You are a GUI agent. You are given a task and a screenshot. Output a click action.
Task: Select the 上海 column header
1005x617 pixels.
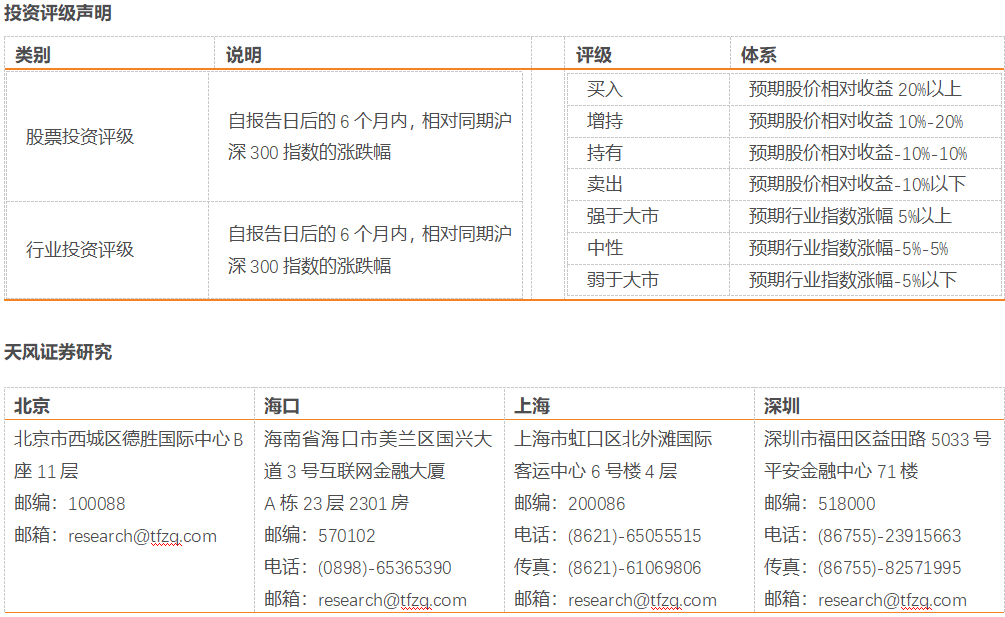(532, 406)
